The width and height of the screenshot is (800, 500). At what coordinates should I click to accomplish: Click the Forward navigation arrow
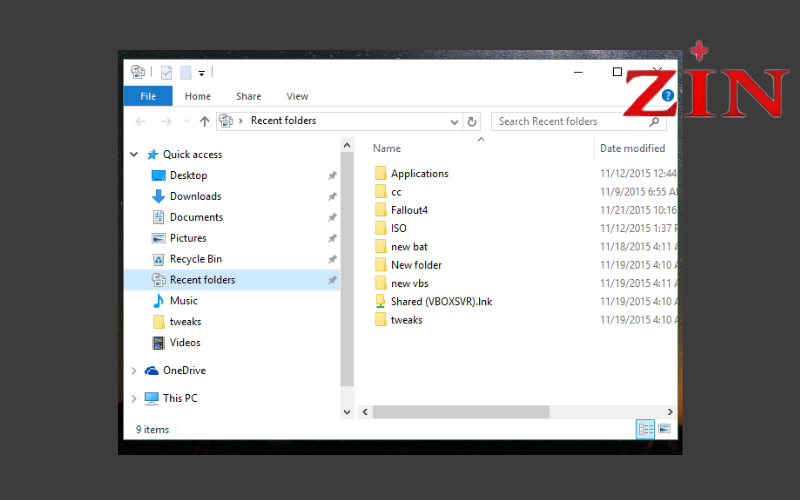point(166,121)
